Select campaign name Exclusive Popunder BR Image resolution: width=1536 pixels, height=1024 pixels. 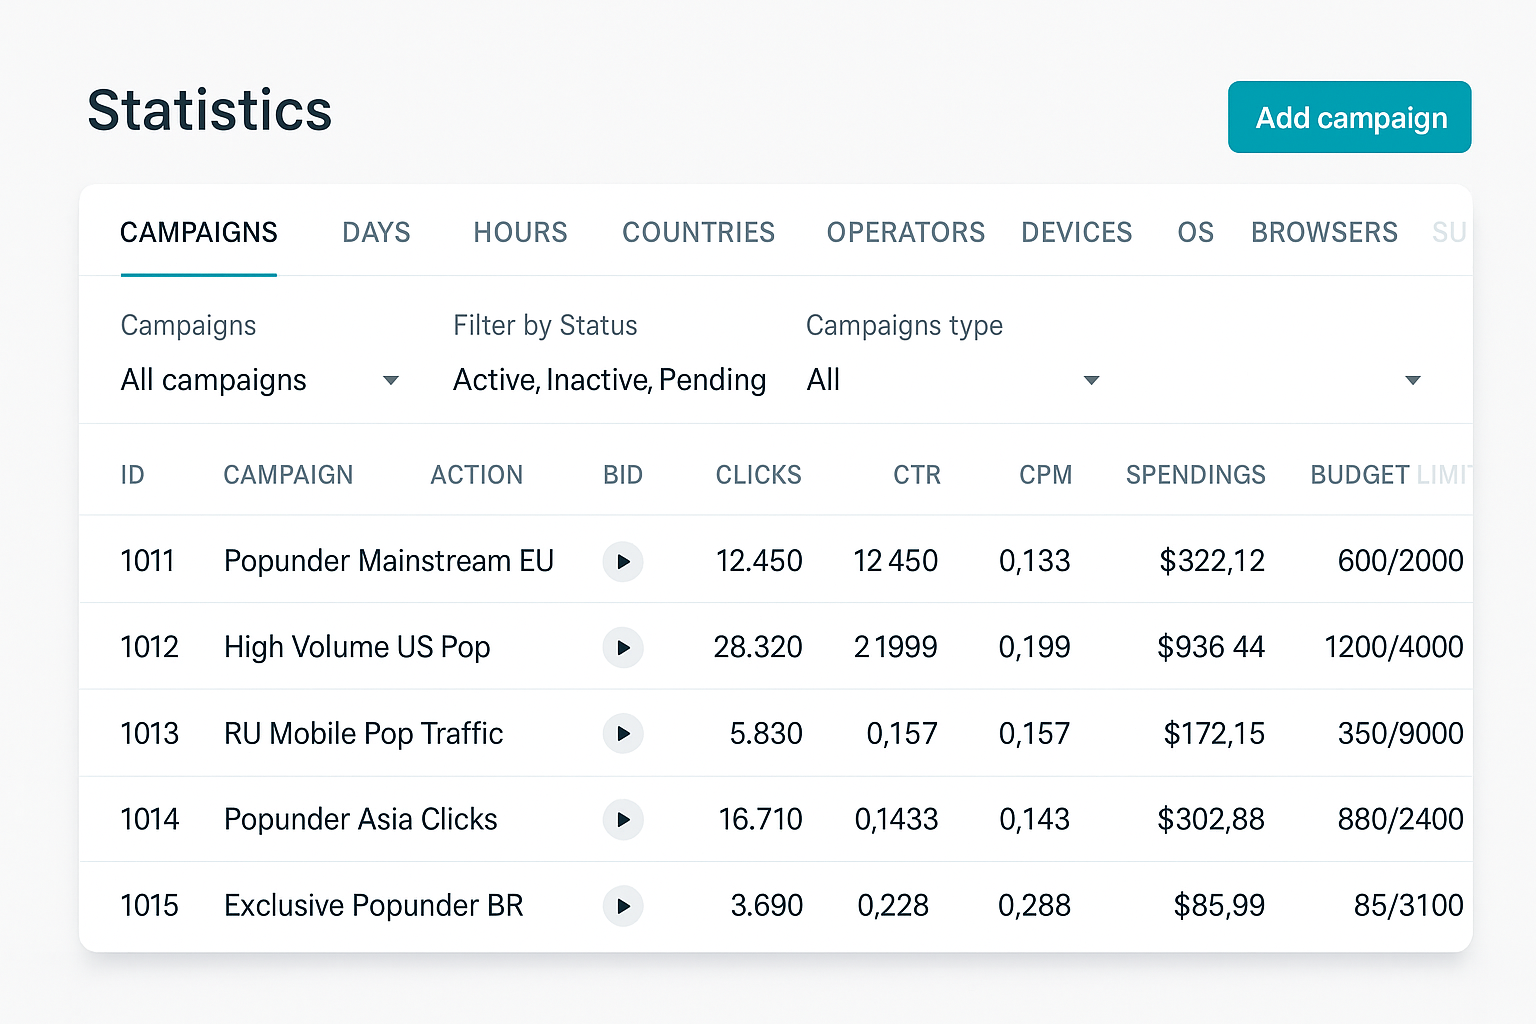[x=373, y=906]
